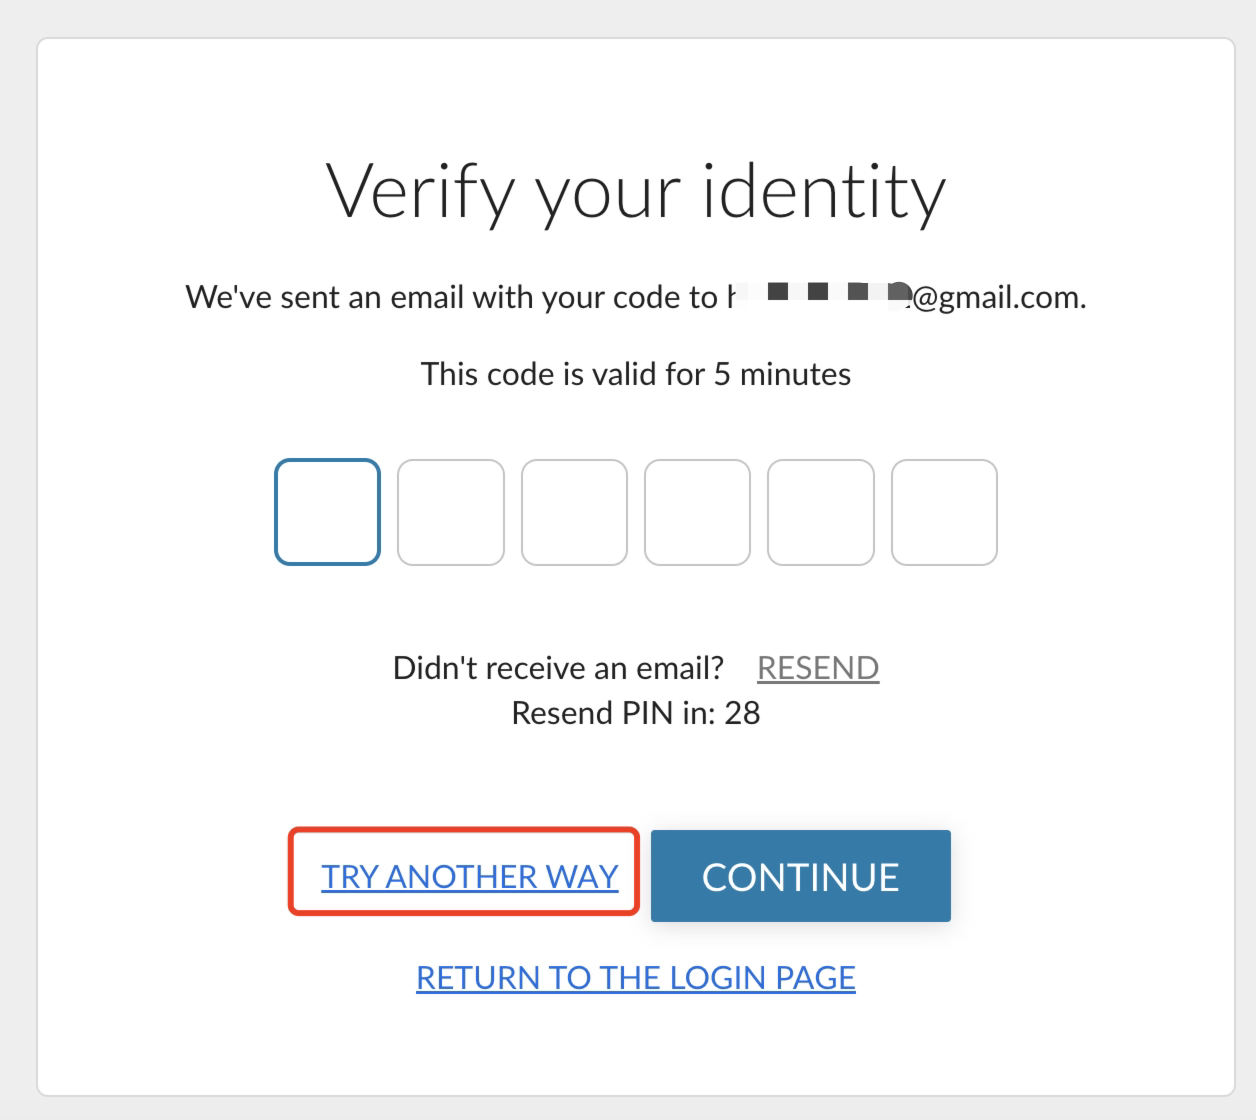Click the countdown number 28
The height and width of the screenshot is (1120, 1256).
[x=743, y=713]
